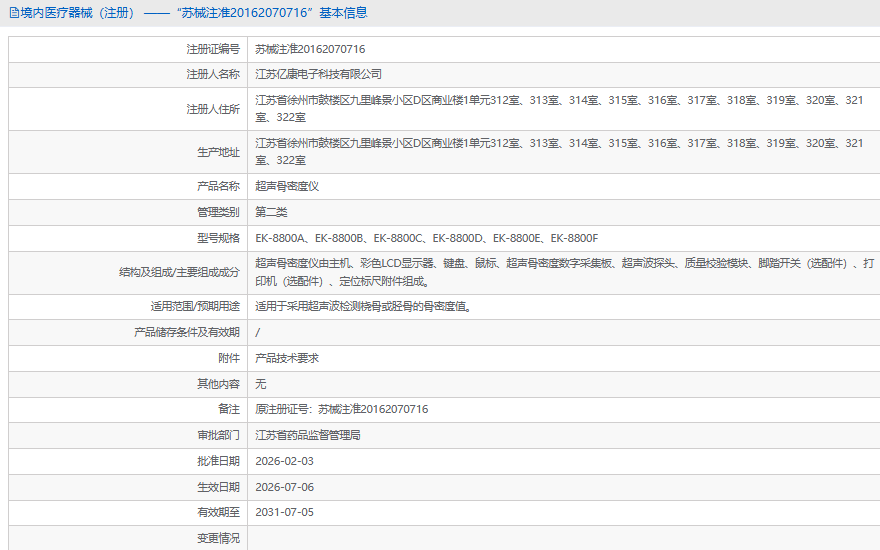Select approval date 2026-02-03

click(285, 461)
